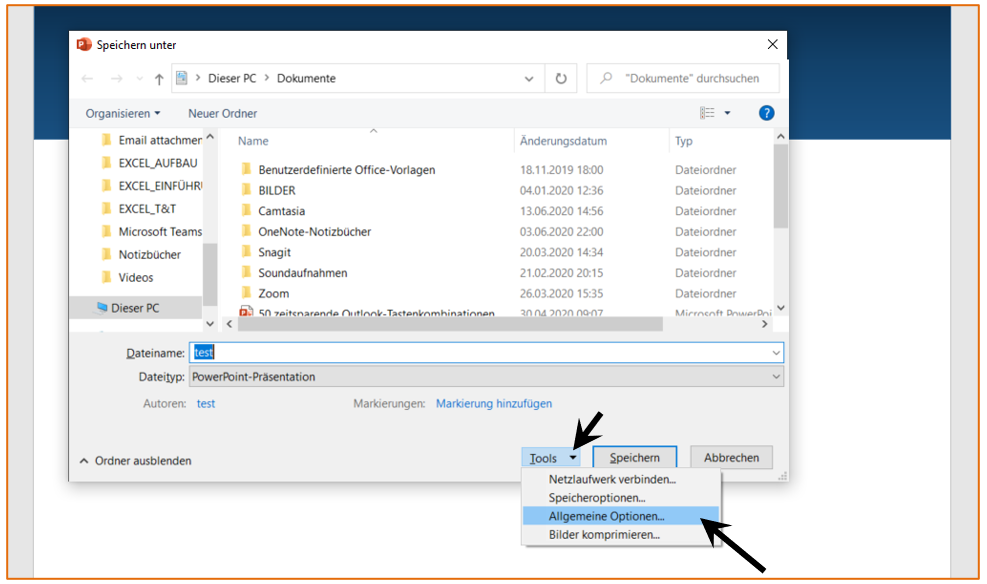The width and height of the screenshot is (987, 584).
Task: Select OneNote-Notizbücher folder
Action: pos(314,232)
